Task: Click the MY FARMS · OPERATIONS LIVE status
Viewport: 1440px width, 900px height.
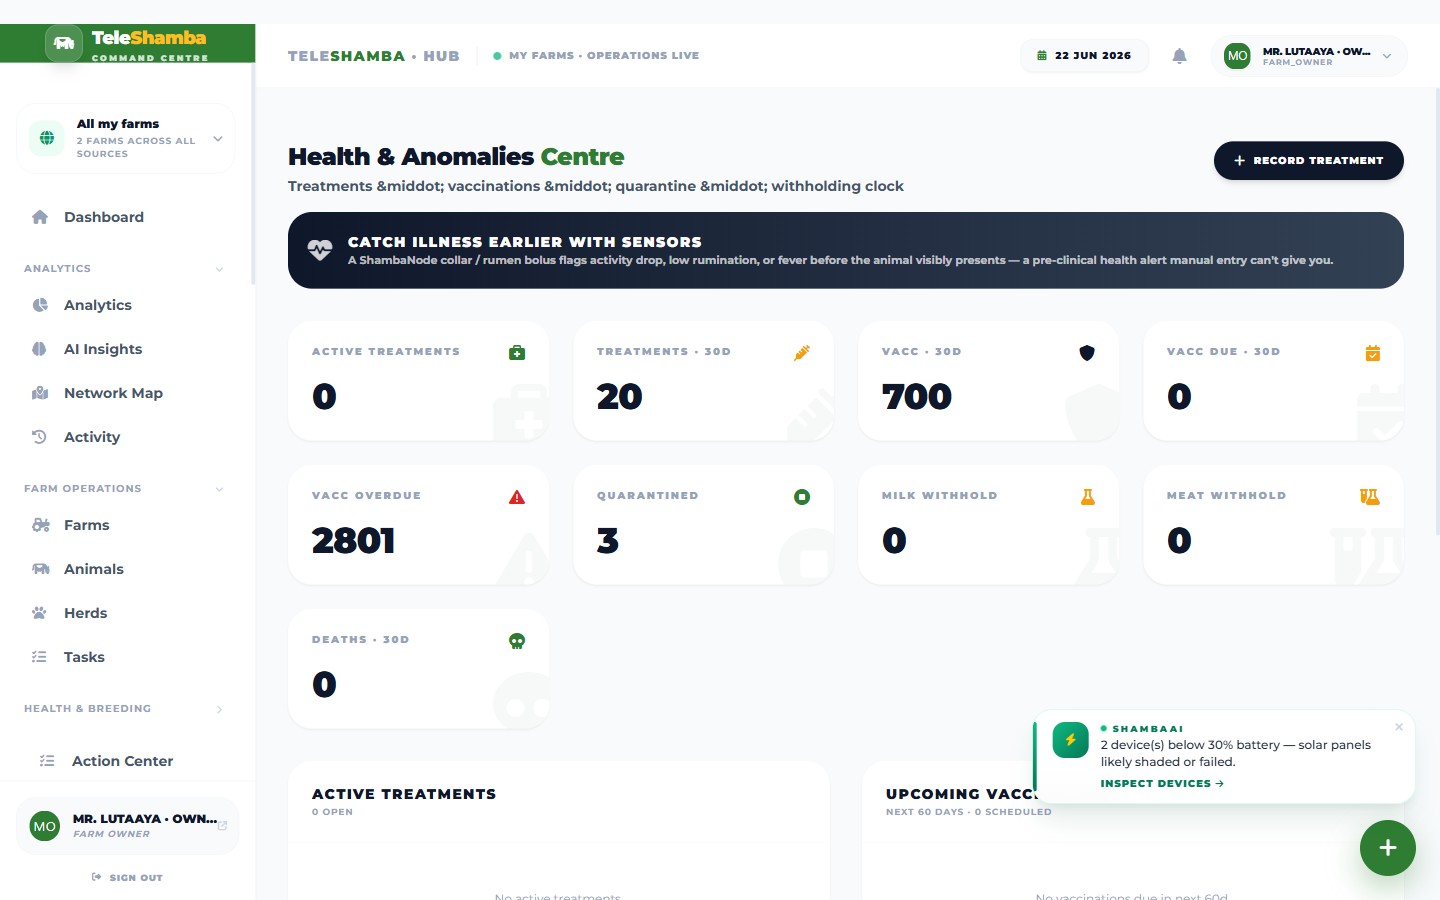Action: click(x=596, y=56)
